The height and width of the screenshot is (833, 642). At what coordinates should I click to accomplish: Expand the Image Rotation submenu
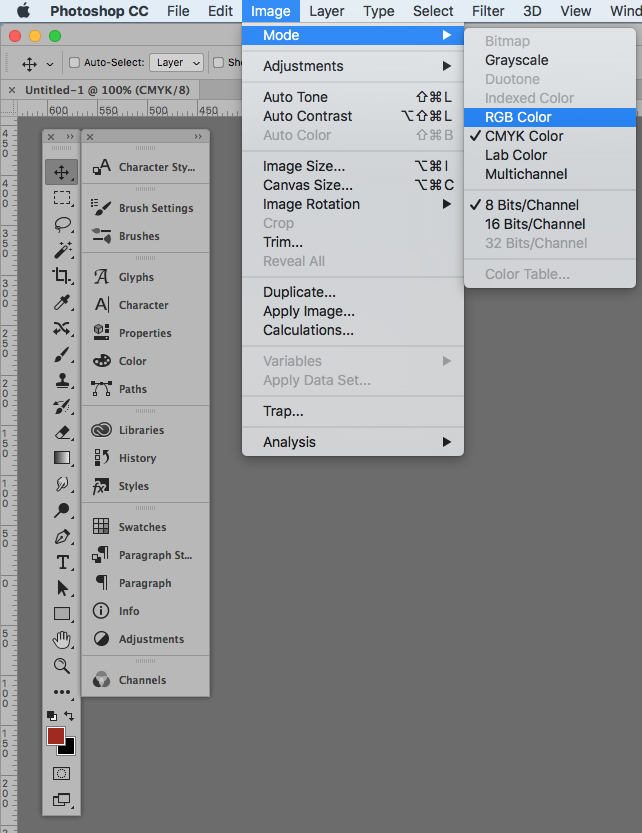tap(353, 204)
